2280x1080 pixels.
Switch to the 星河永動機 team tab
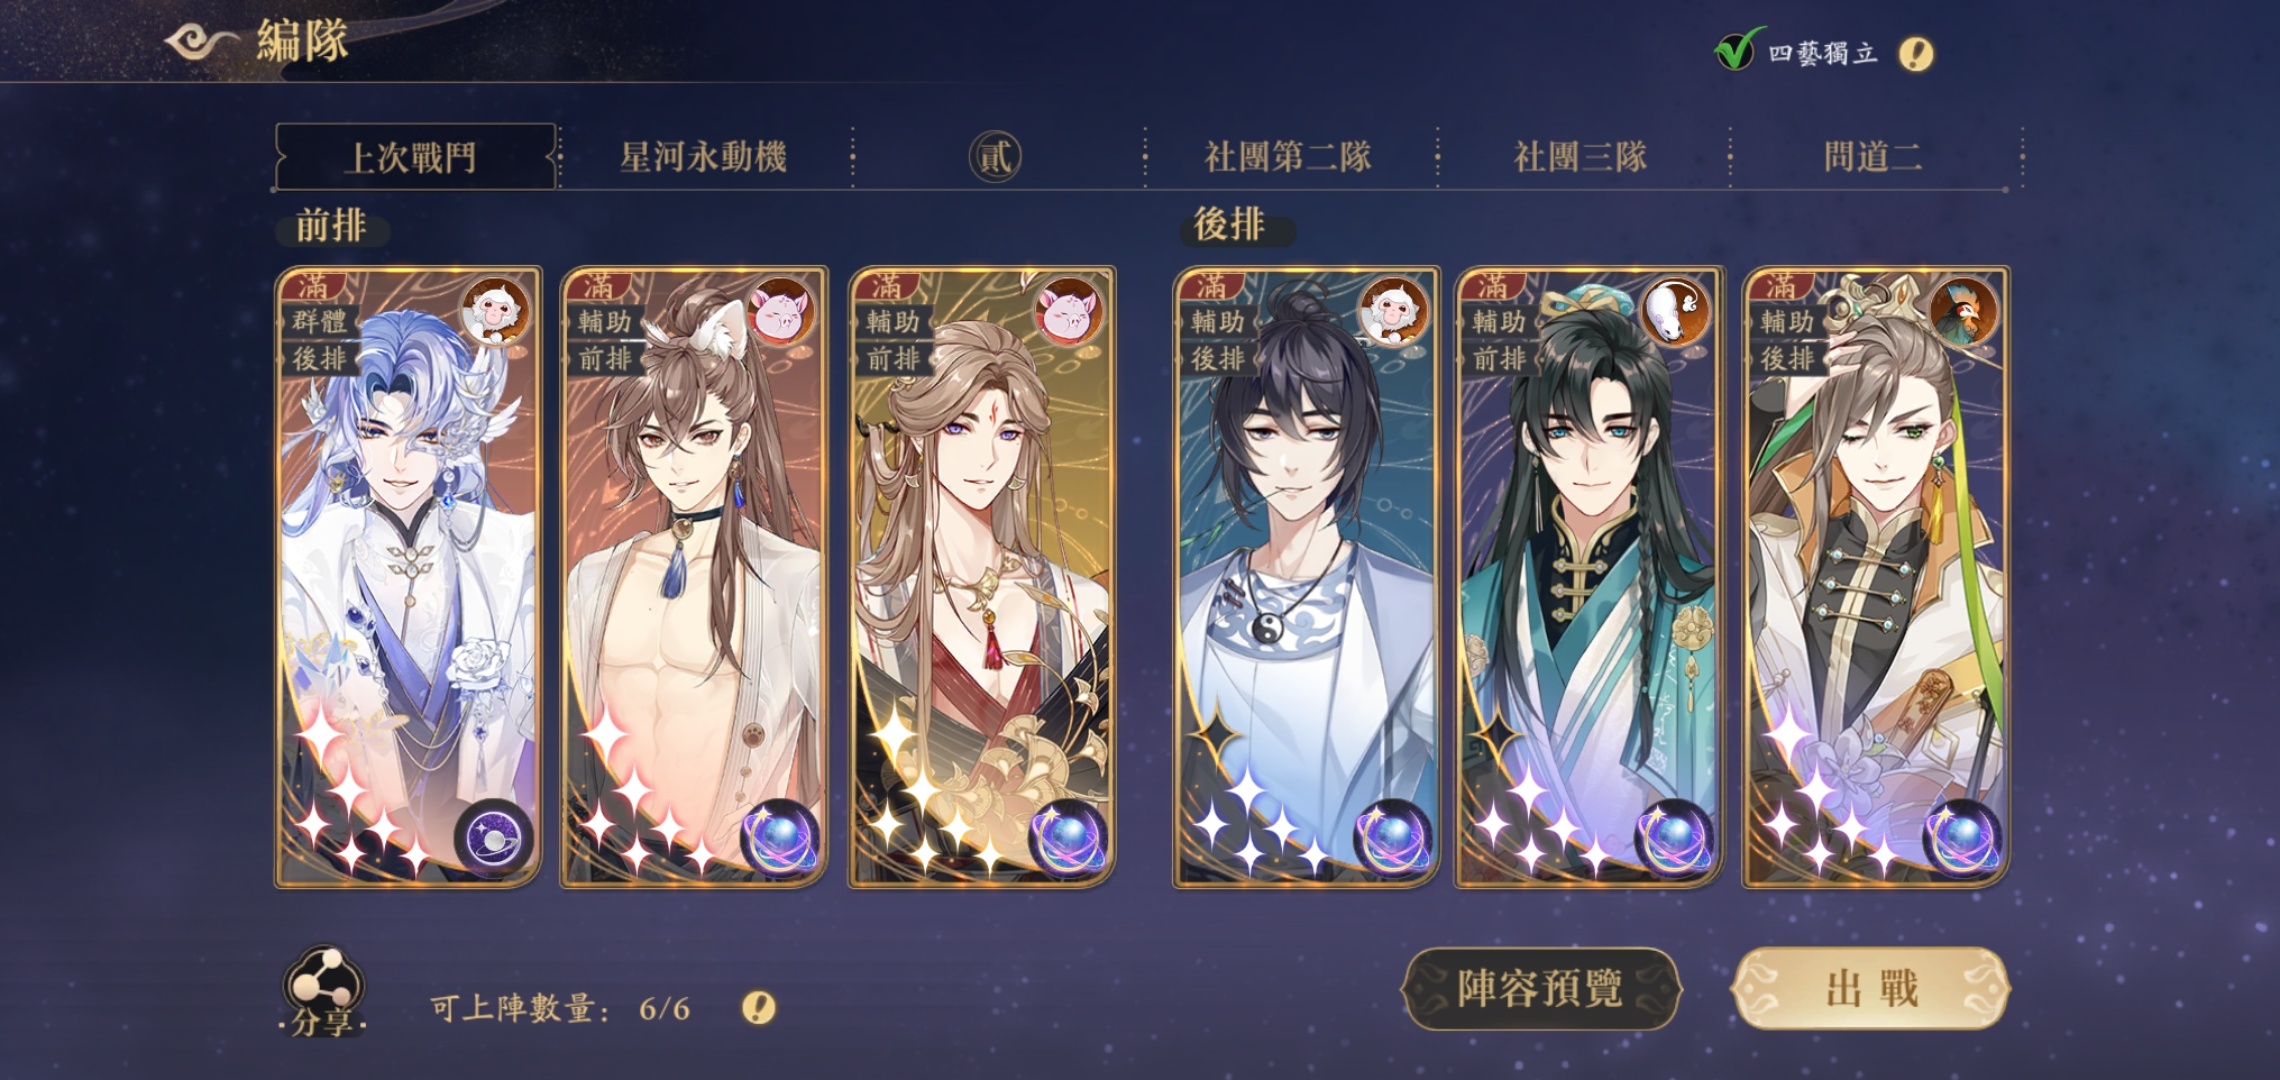coord(704,157)
